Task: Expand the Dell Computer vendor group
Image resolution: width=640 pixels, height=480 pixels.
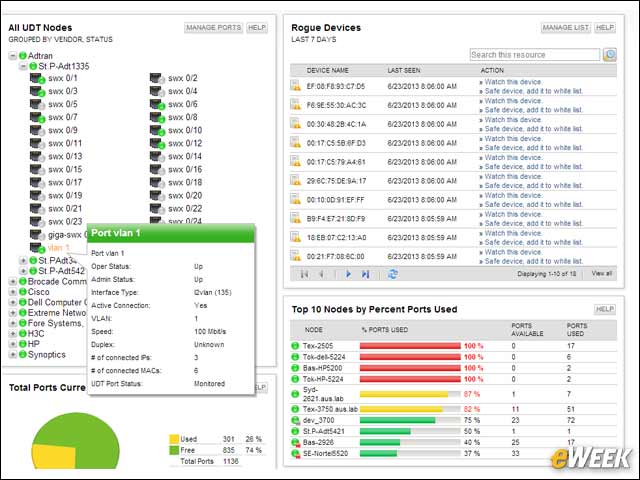Action: pos(13,302)
